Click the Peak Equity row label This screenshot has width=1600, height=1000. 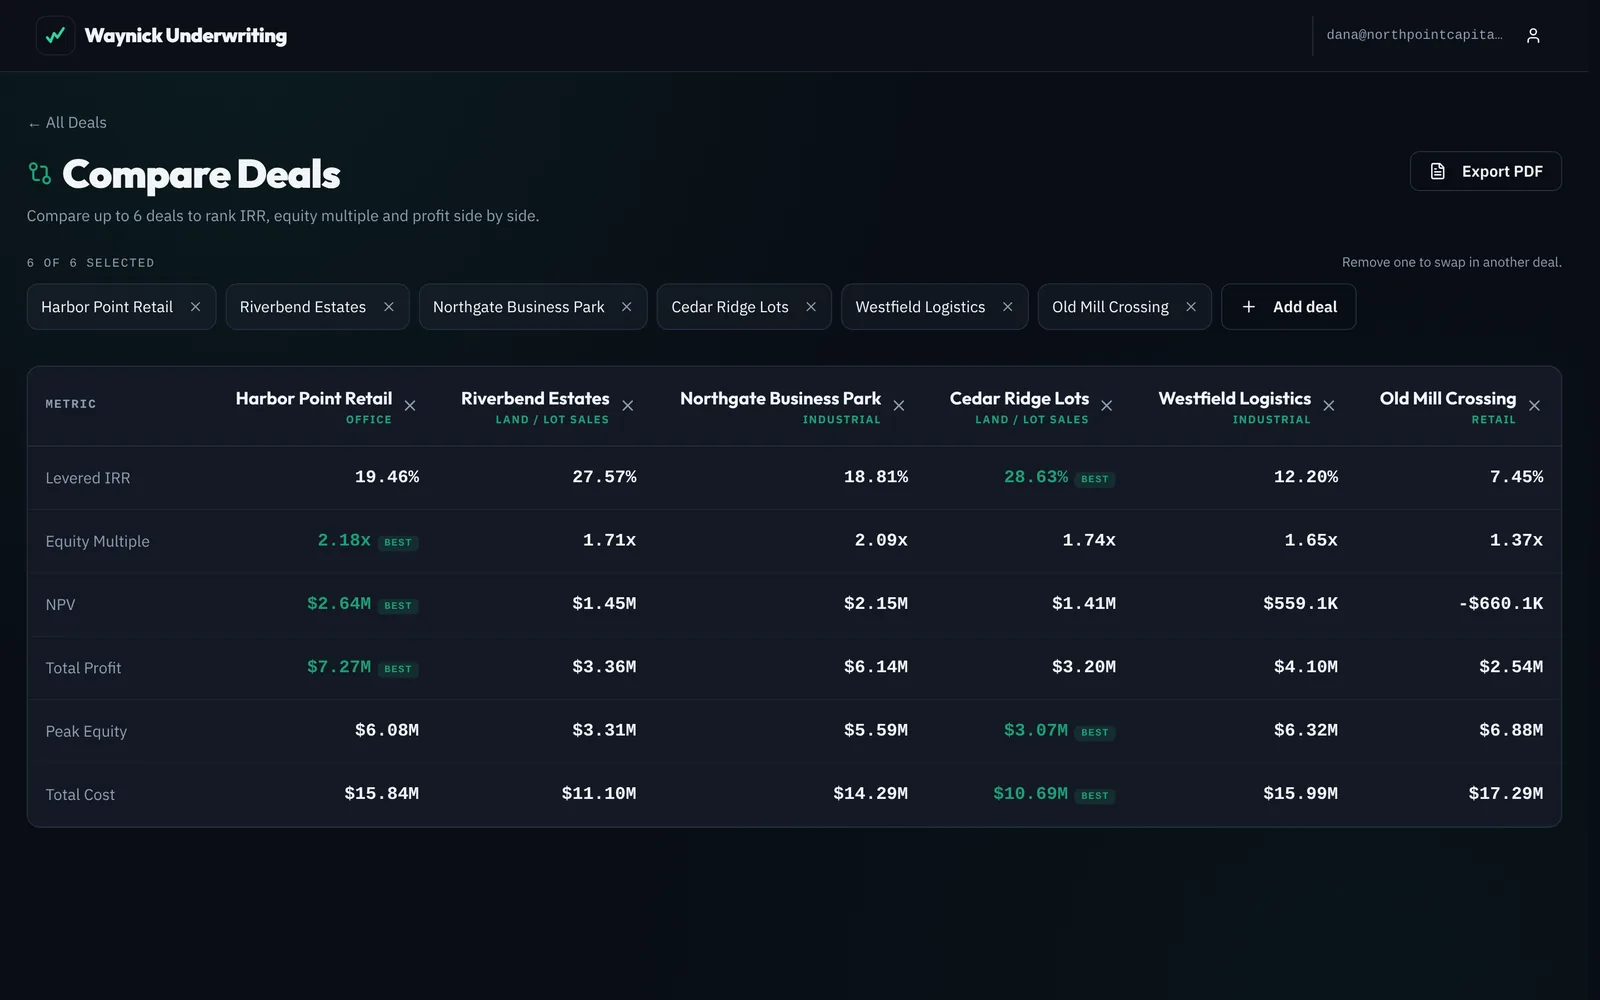(x=86, y=732)
